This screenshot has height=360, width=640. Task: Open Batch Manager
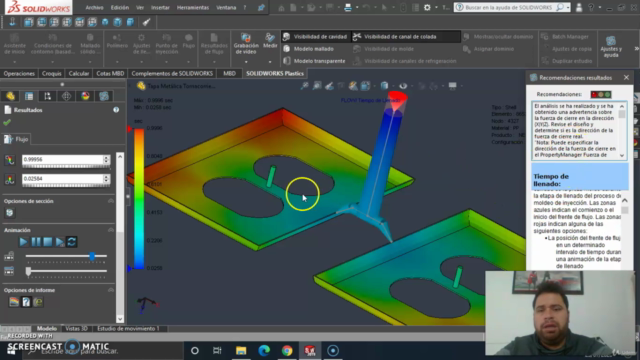pyautogui.click(x=565, y=37)
